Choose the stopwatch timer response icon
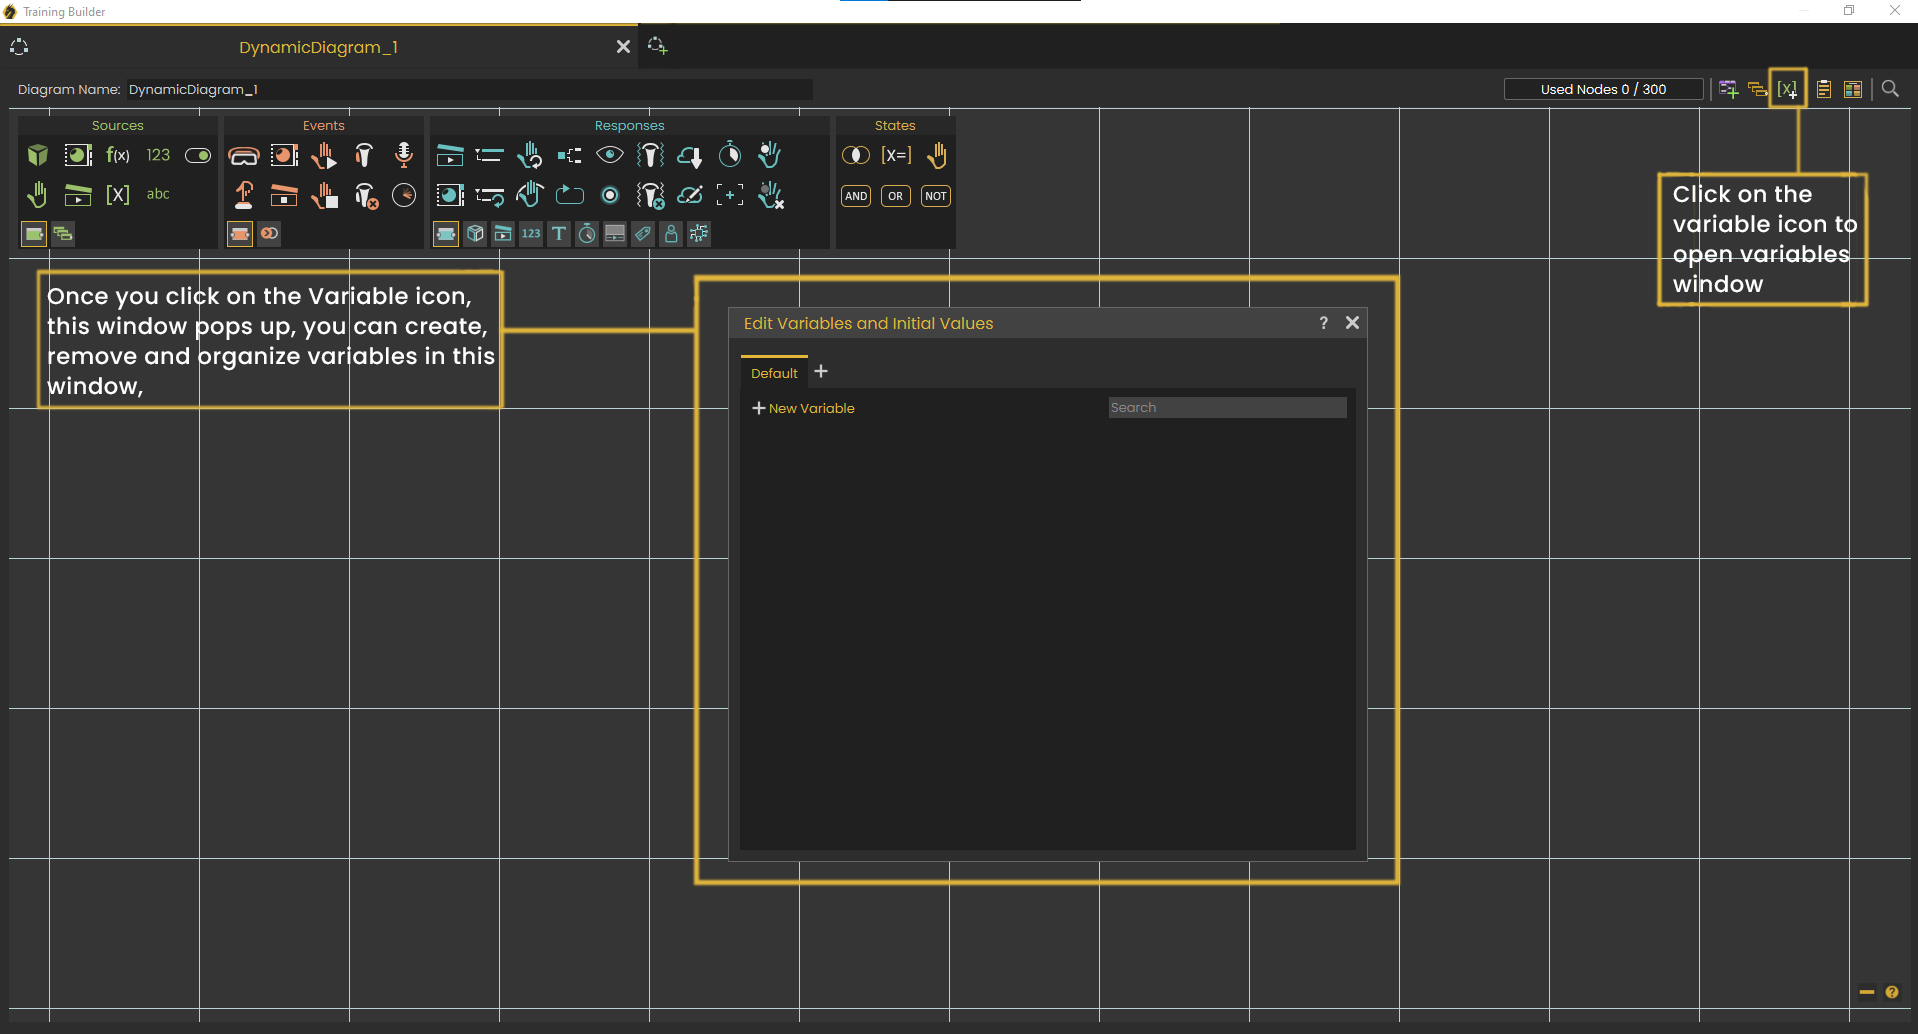 click(730, 154)
